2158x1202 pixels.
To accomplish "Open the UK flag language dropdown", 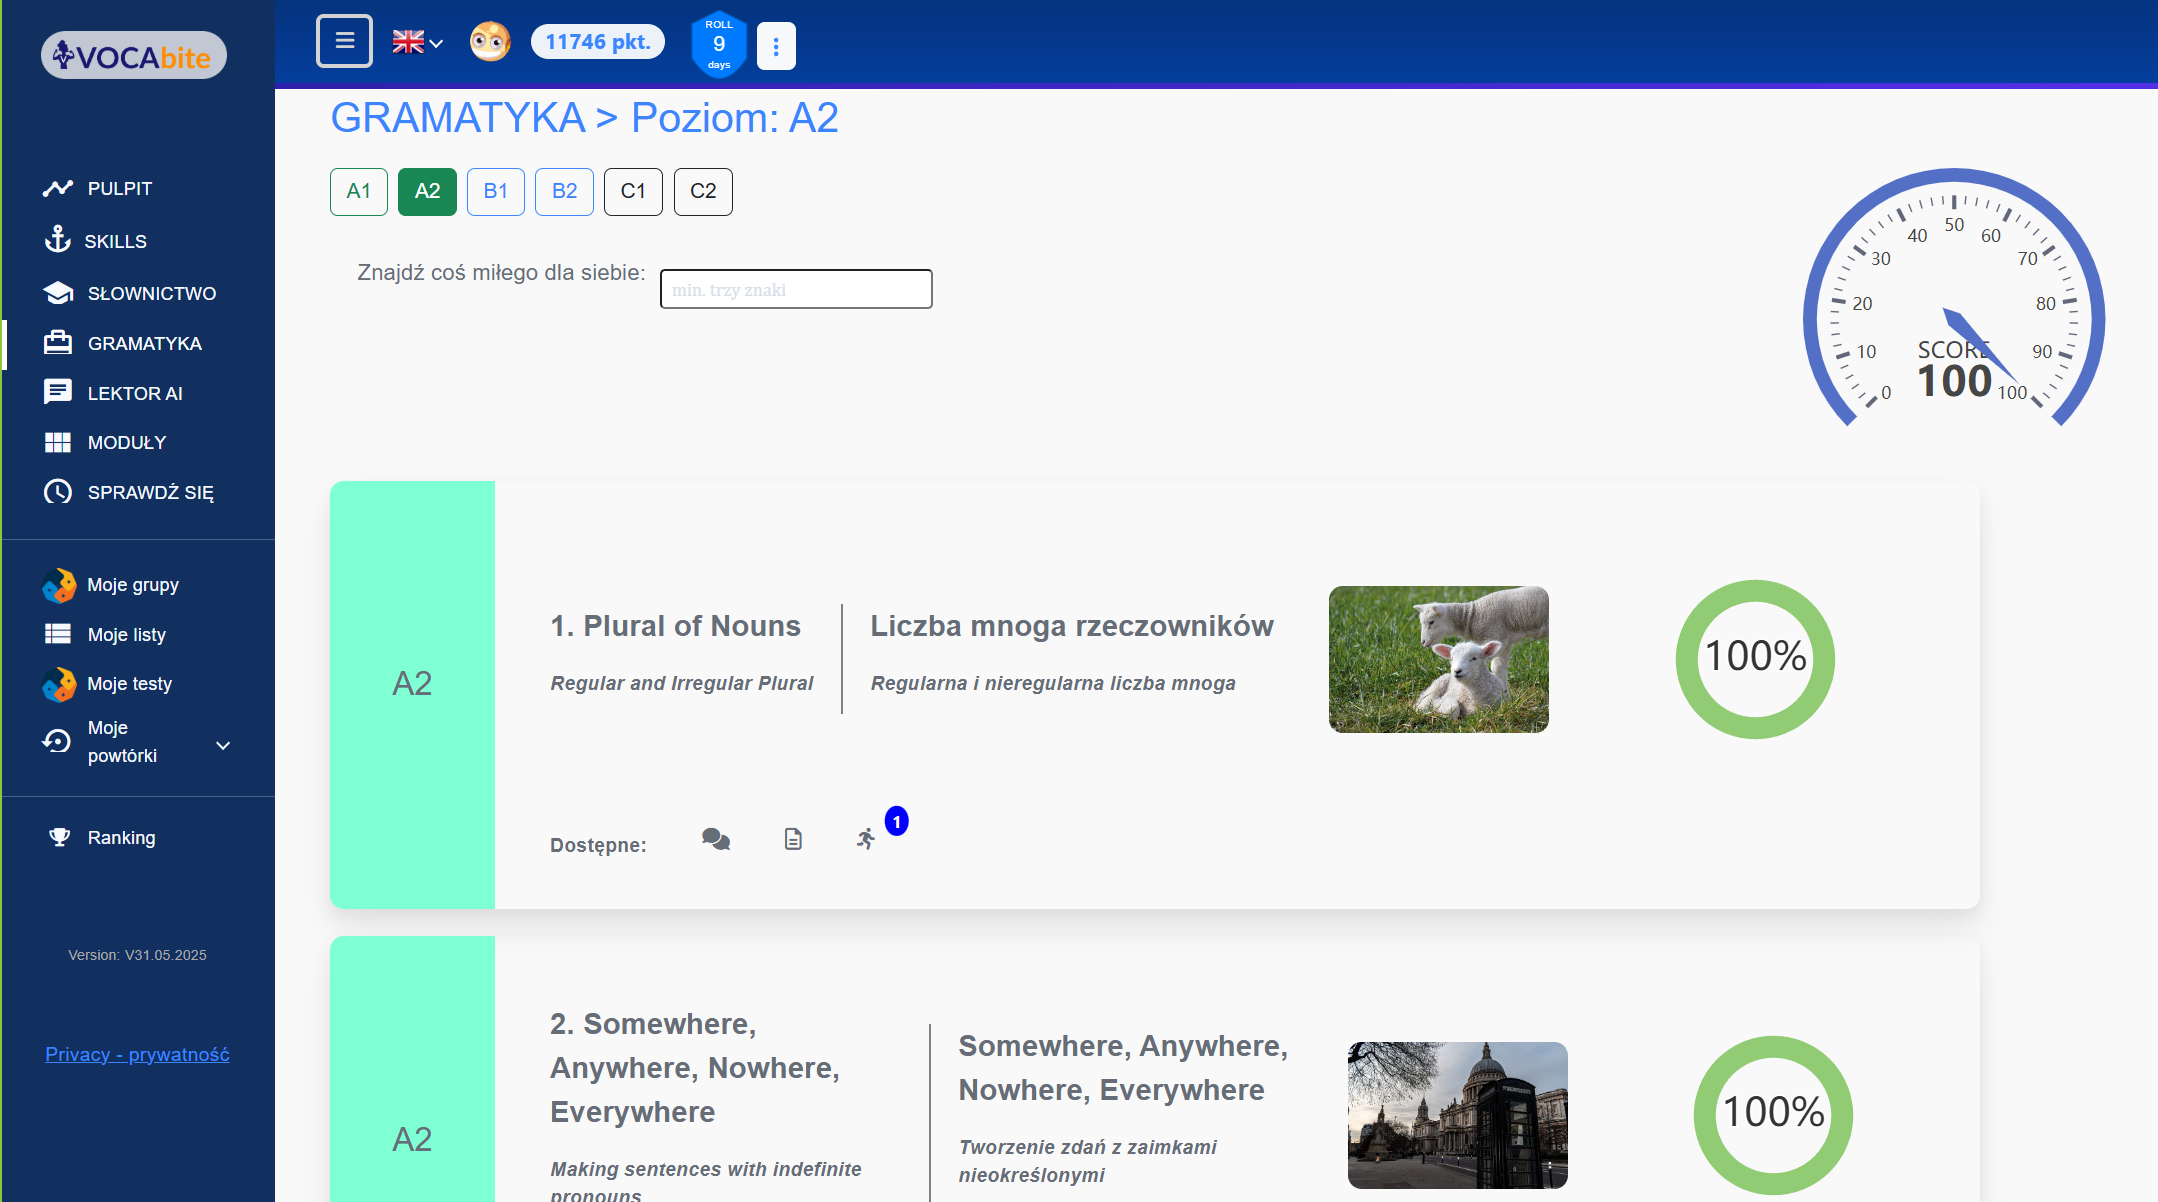I will 417,42.
